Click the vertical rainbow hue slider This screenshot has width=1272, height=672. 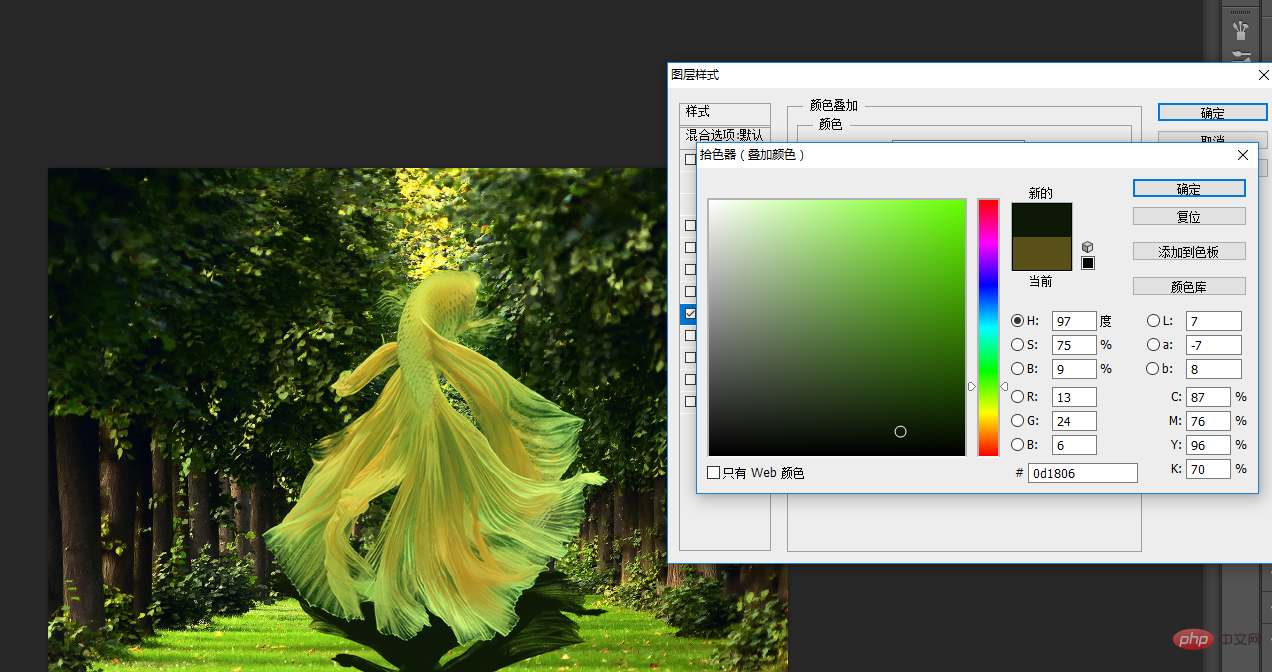(x=988, y=327)
